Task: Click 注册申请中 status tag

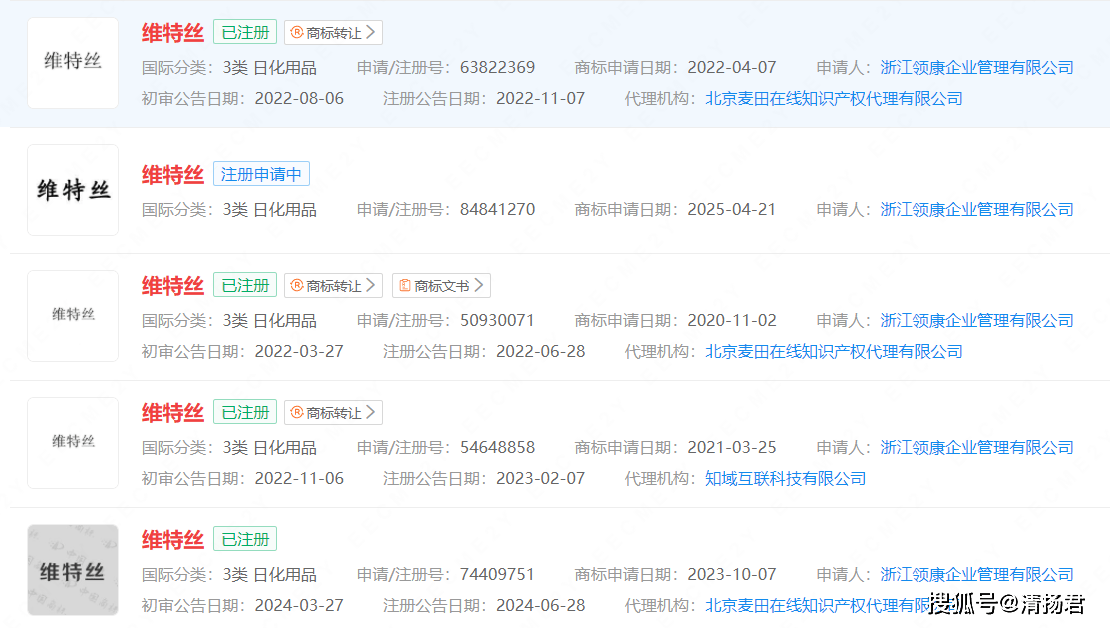Action: pyautogui.click(x=261, y=174)
